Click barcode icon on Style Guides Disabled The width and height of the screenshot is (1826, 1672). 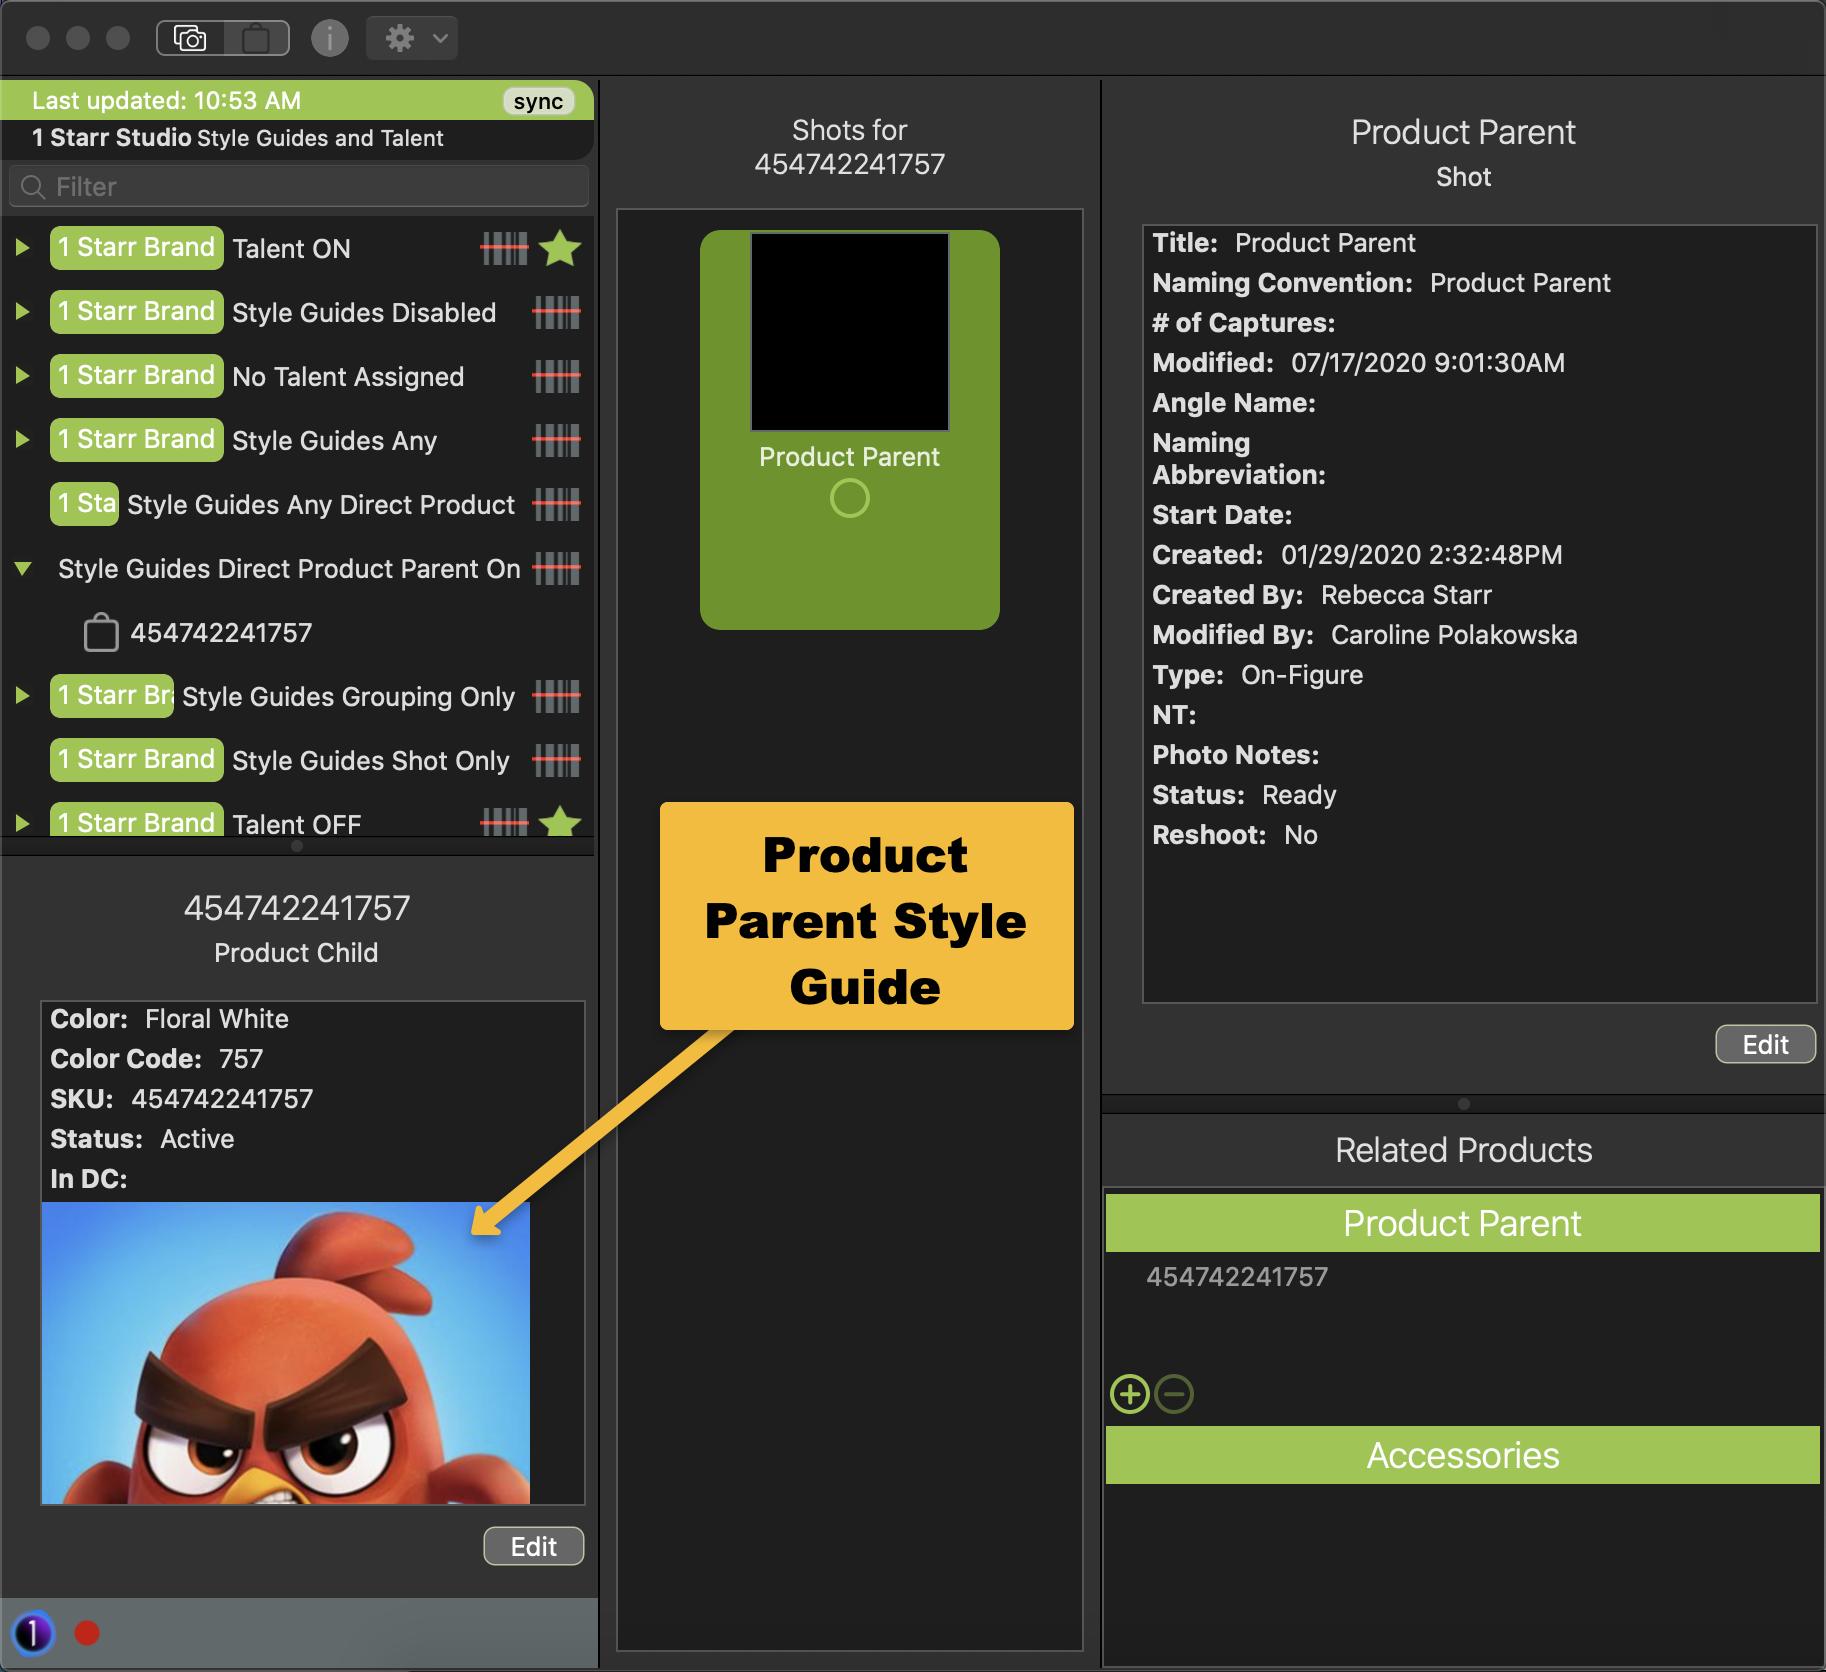point(556,312)
